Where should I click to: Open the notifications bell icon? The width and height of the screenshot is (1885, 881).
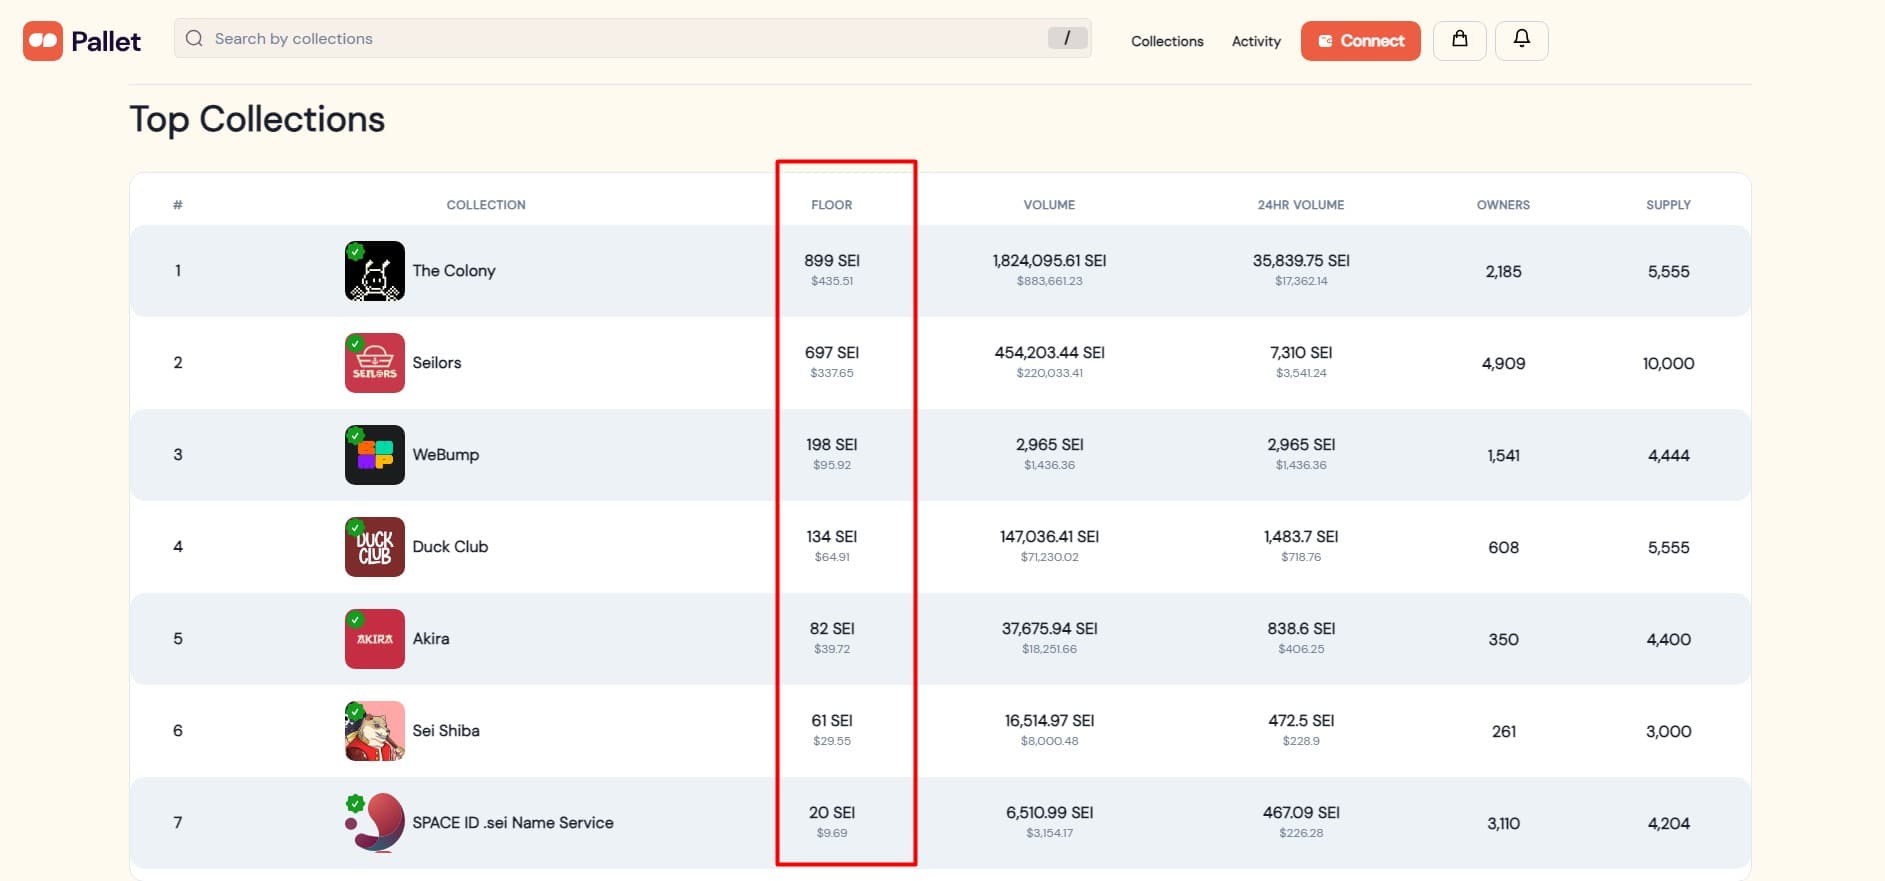click(1521, 40)
